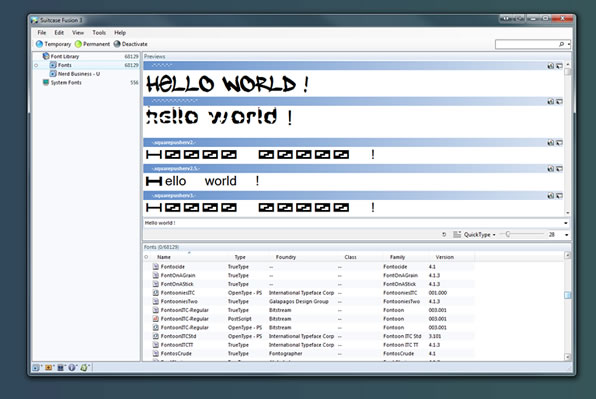Image resolution: width=596 pixels, height=399 pixels.
Task: Click the blue Temporary activation button
Action: 53,44
